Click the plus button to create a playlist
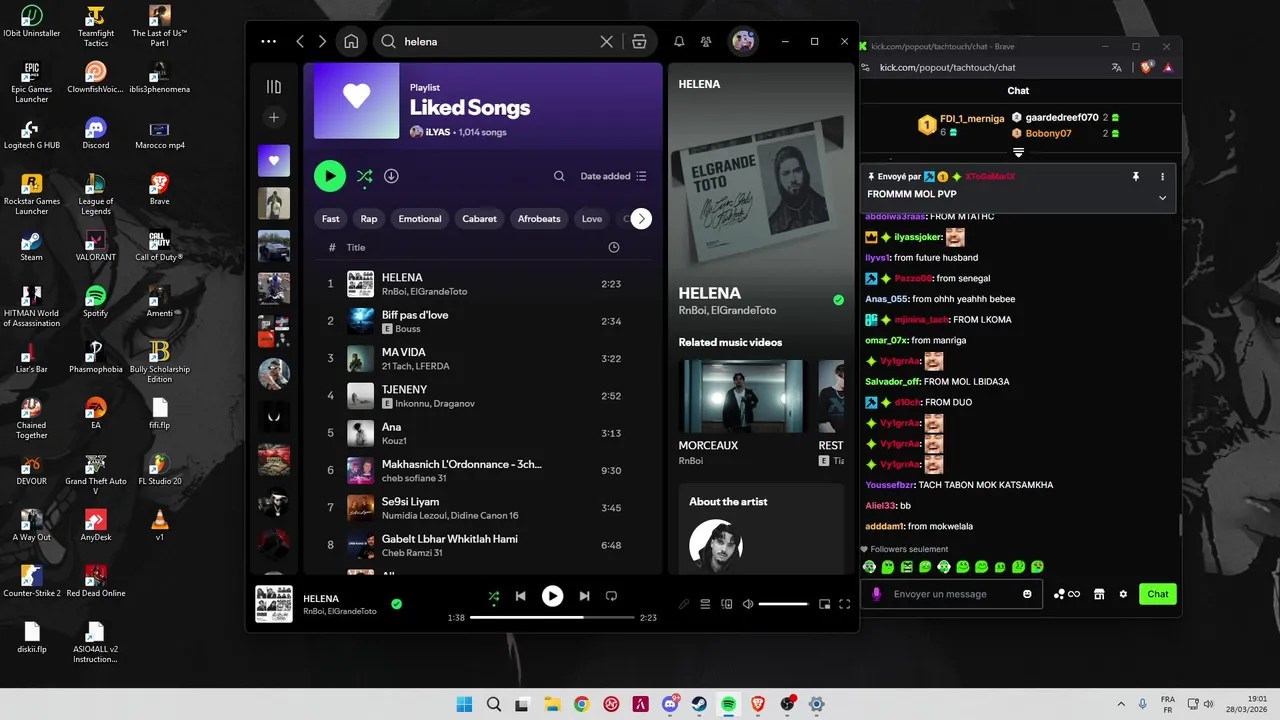The image size is (1280, 720). (x=274, y=117)
